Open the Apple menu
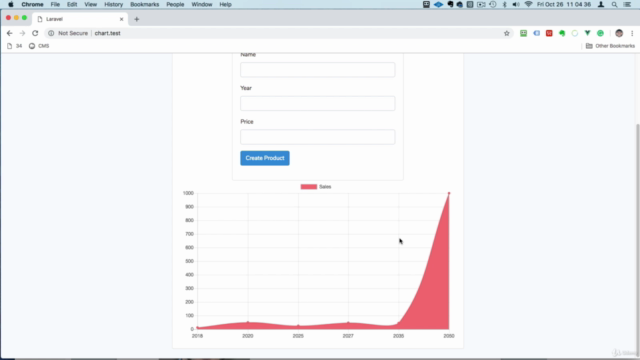Image resolution: width=640 pixels, height=360 pixels. [11, 4]
